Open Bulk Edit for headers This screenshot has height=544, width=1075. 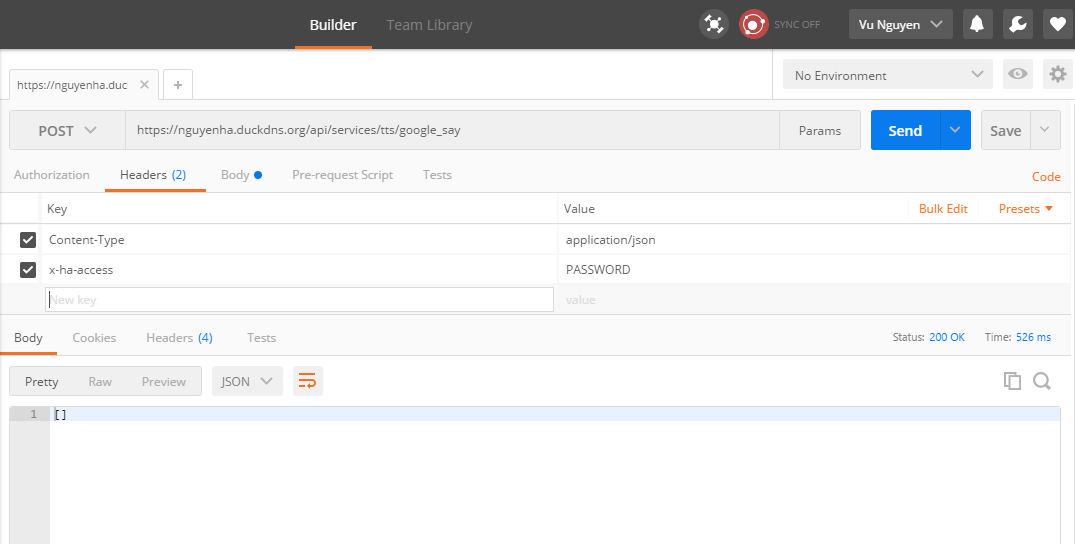coord(943,209)
